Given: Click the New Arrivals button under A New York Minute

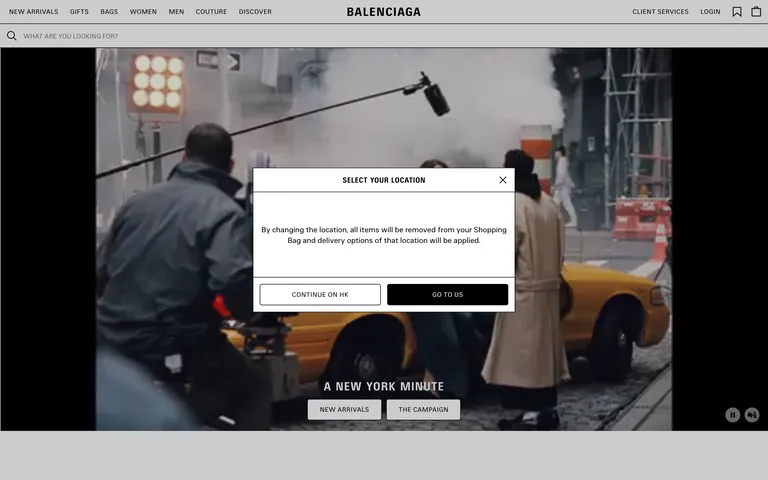Looking at the screenshot, I should (344, 409).
